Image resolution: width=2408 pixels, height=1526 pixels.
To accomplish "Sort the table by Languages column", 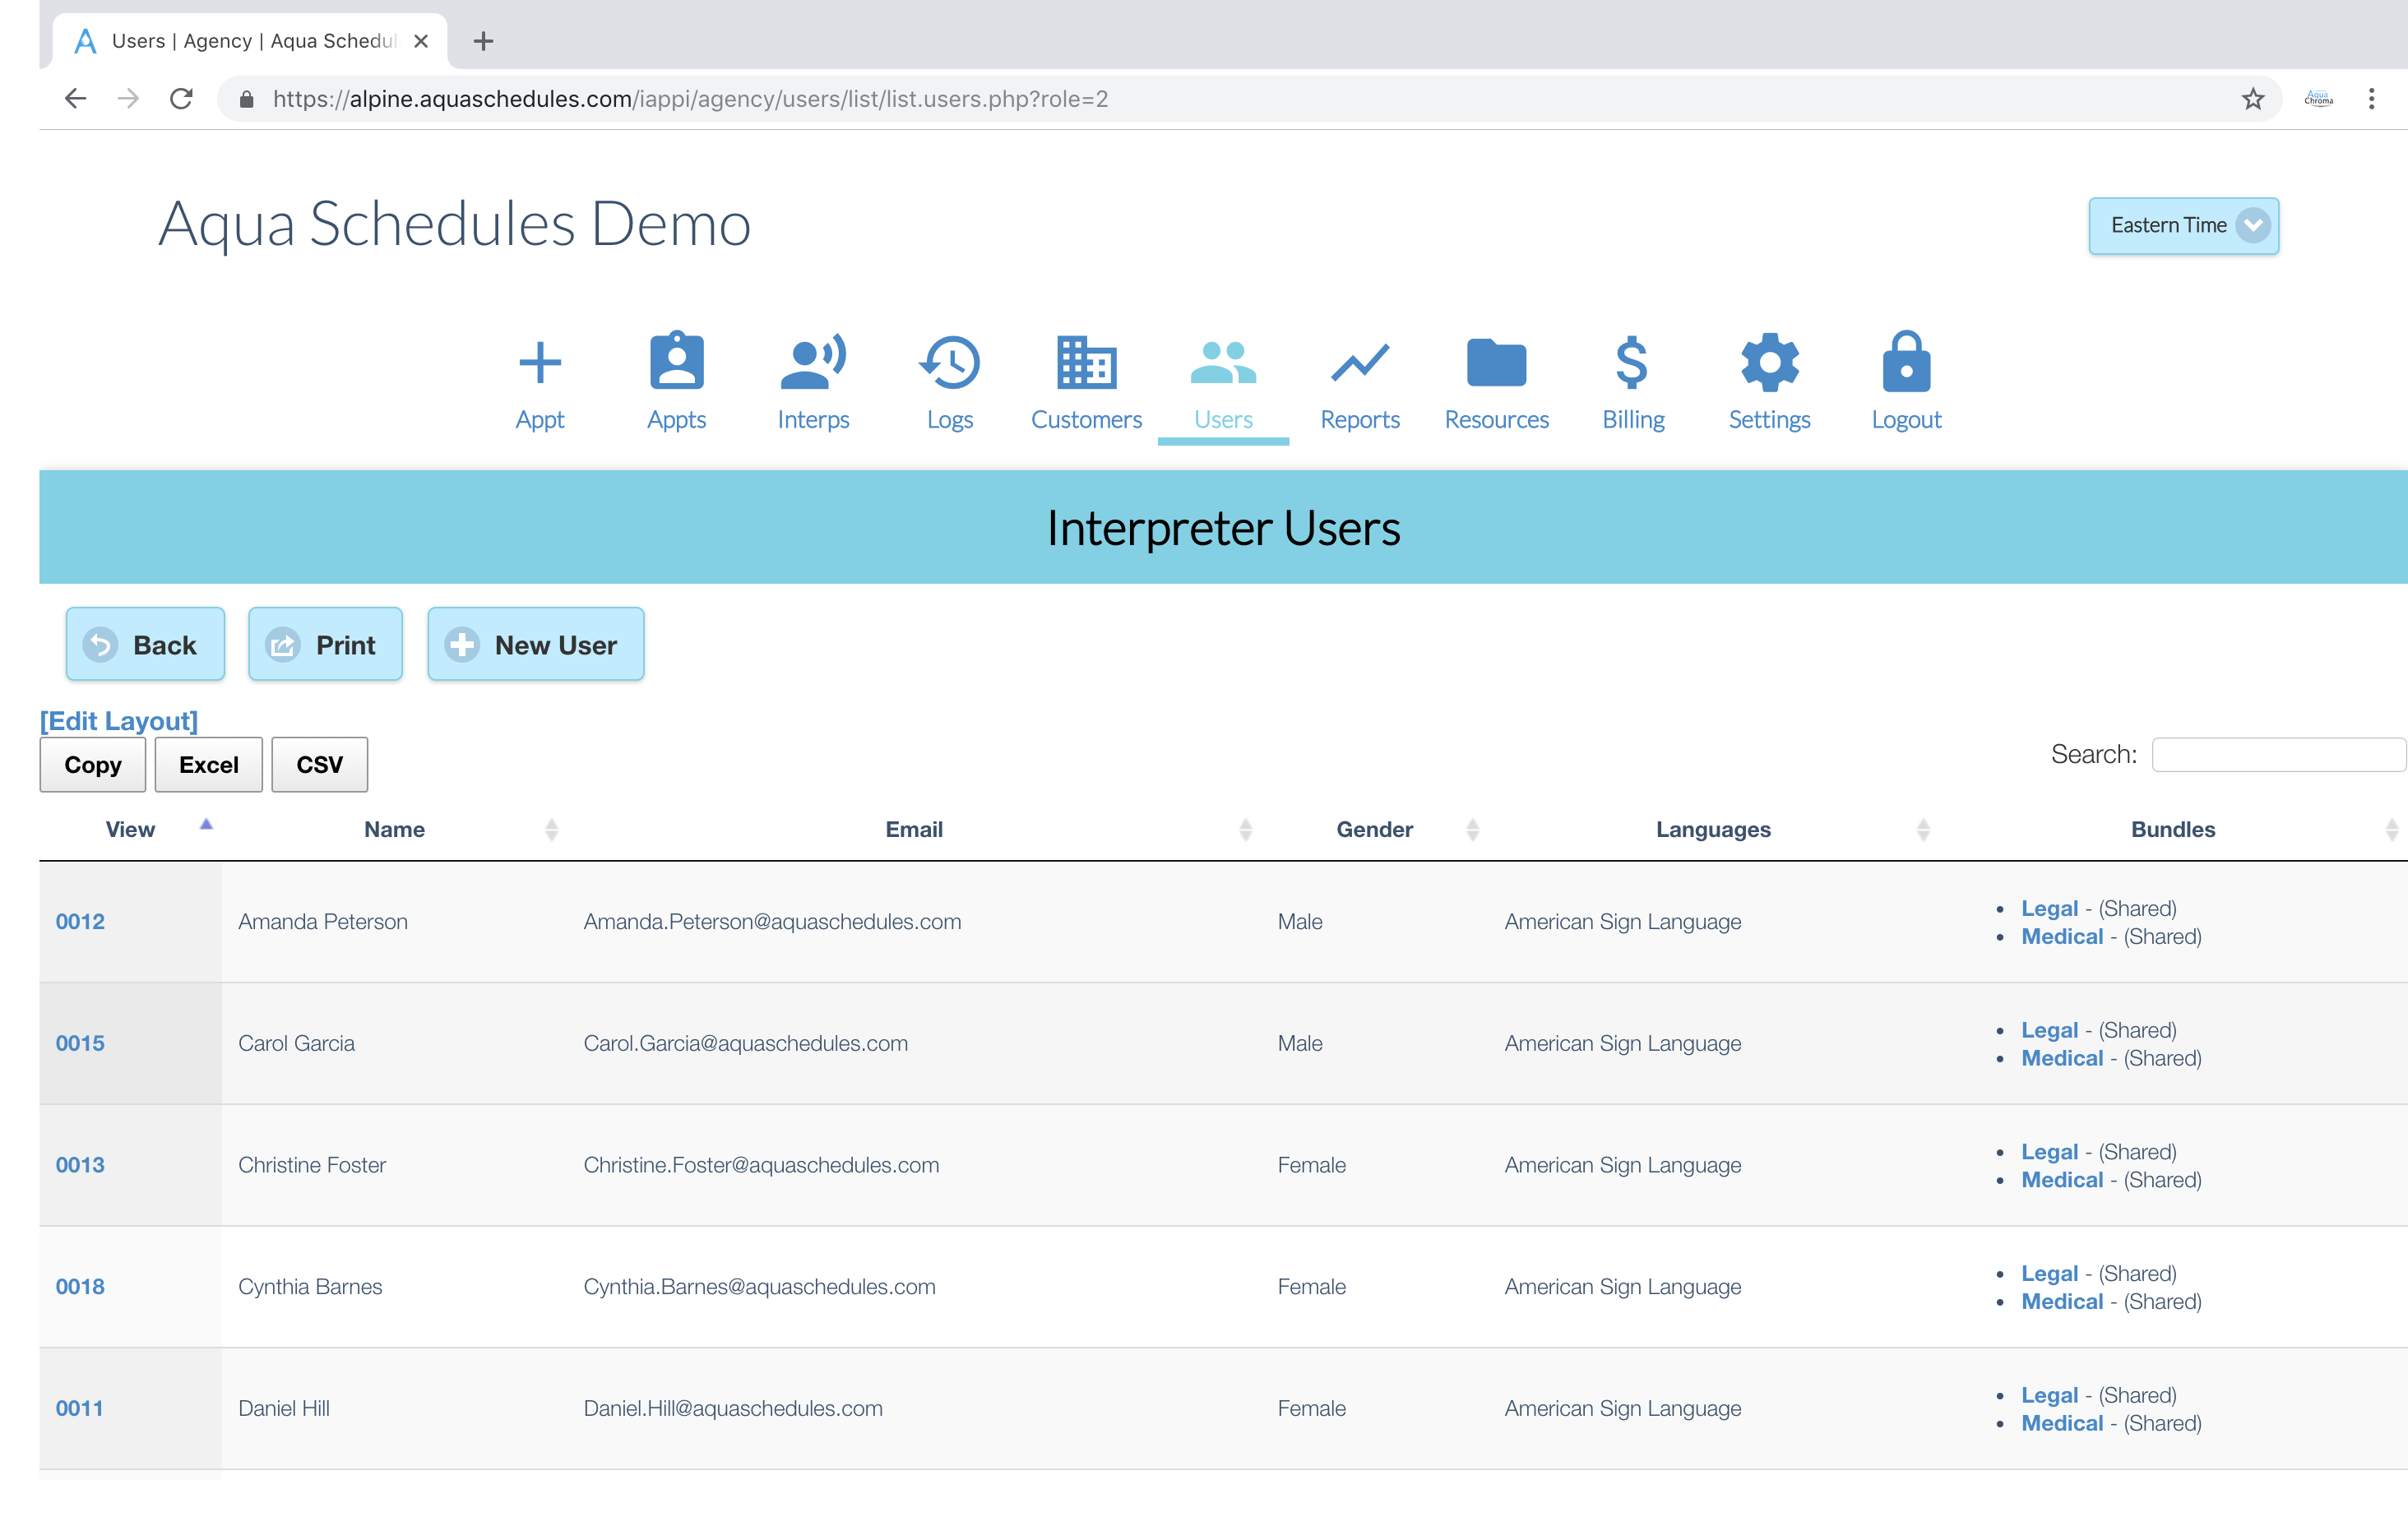I will [x=1712, y=829].
